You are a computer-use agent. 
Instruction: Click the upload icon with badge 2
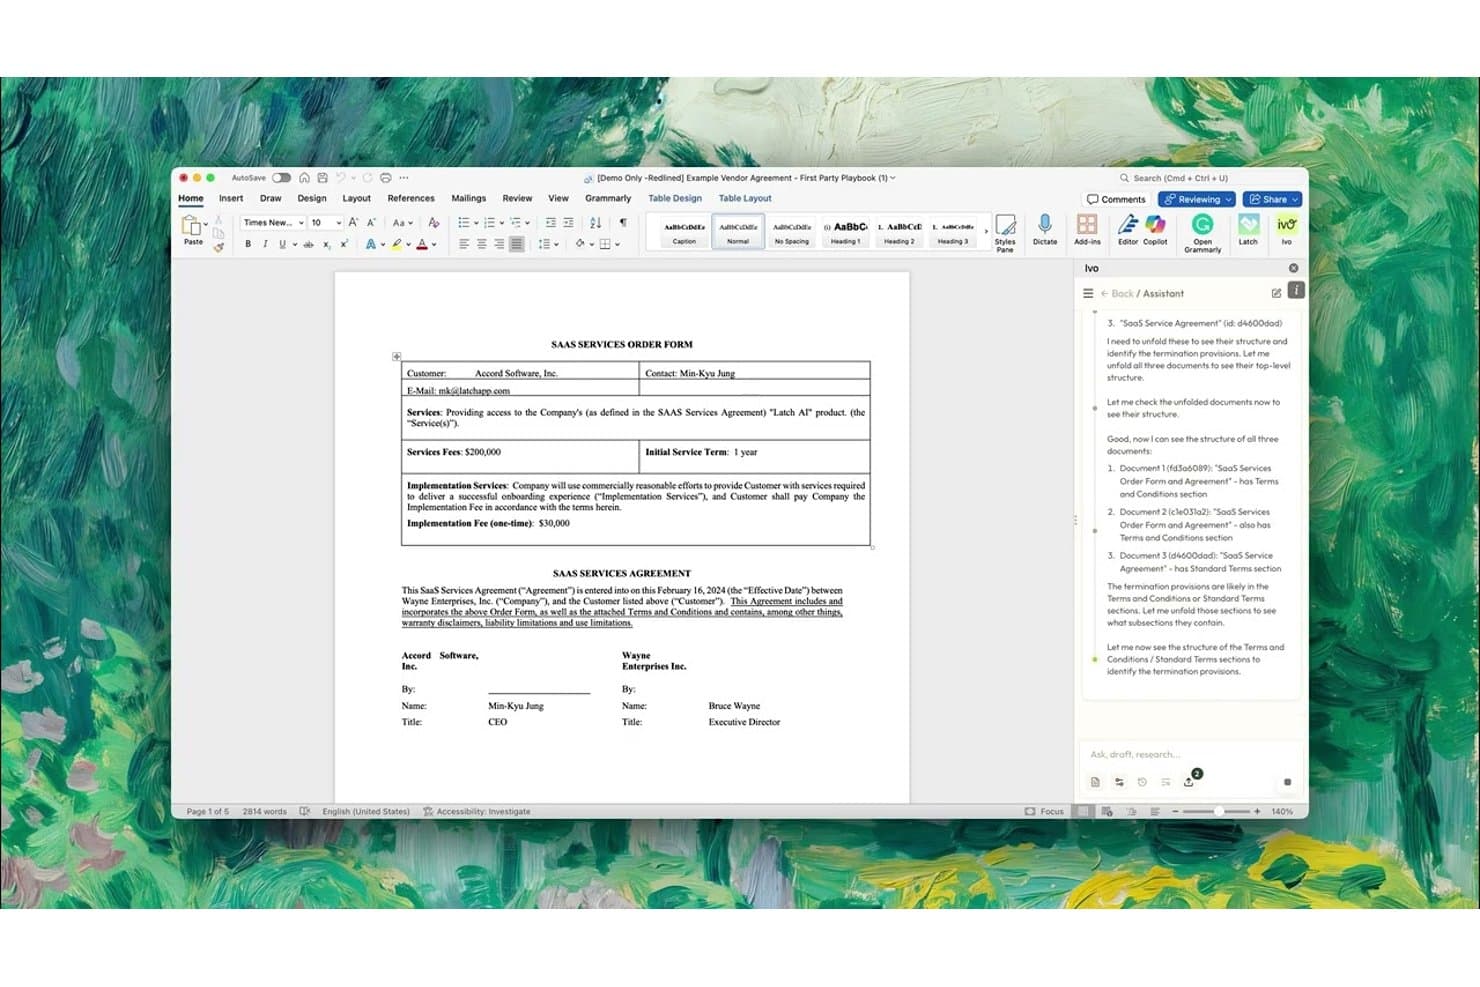click(1189, 781)
